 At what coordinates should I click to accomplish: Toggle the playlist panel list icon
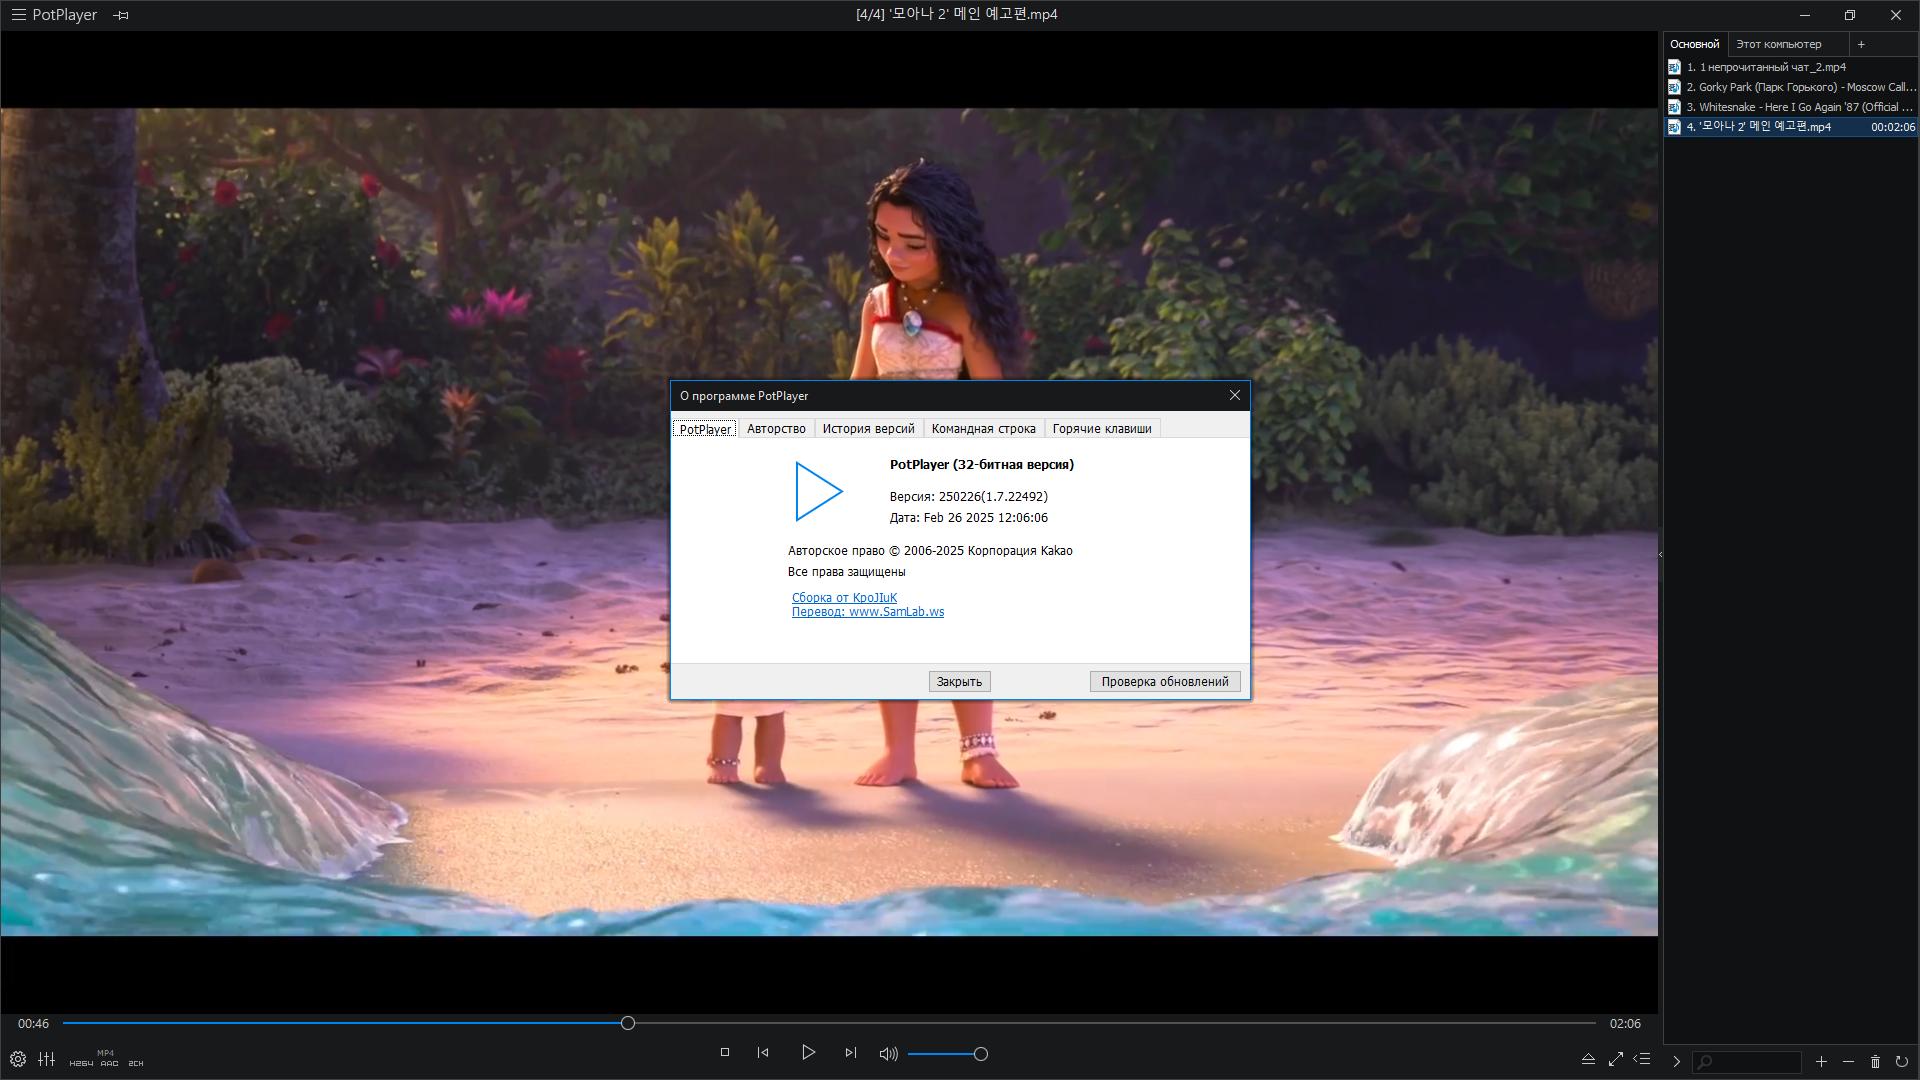pyautogui.click(x=1642, y=1060)
